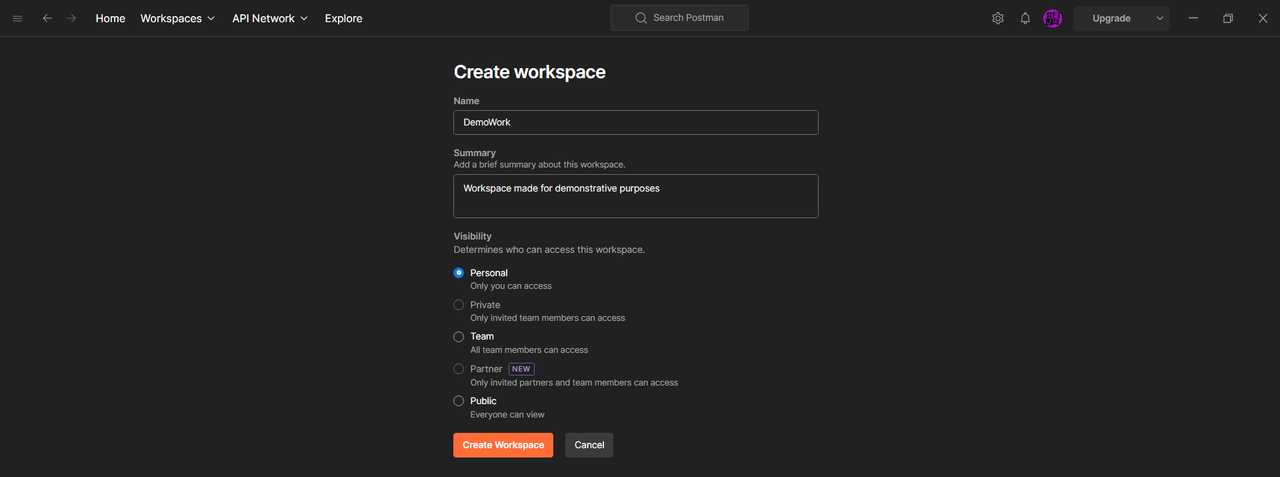Go back with the left arrow
The height and width of the screenshot is (477, 1280).
47,18
